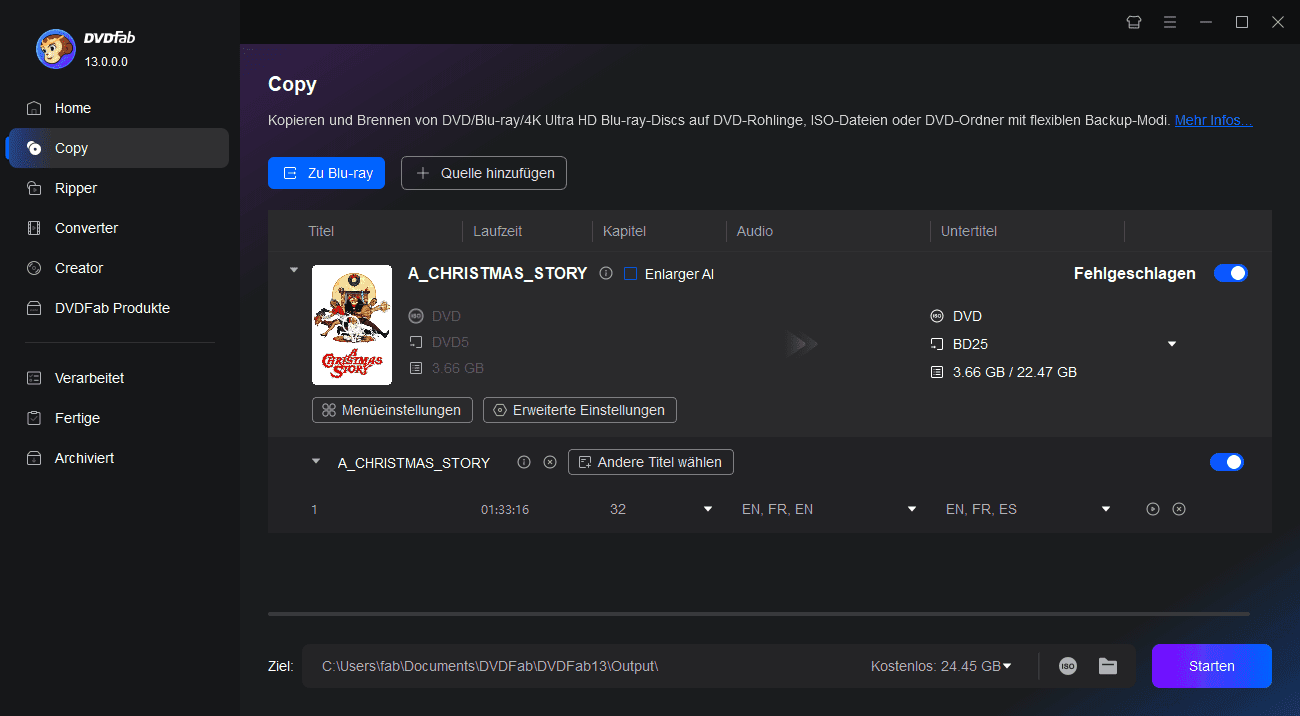This screenshot has width=1300, height=716.
Task: Open the EN, FR, EN audio dropdown
Action: [x=912, y=509]
